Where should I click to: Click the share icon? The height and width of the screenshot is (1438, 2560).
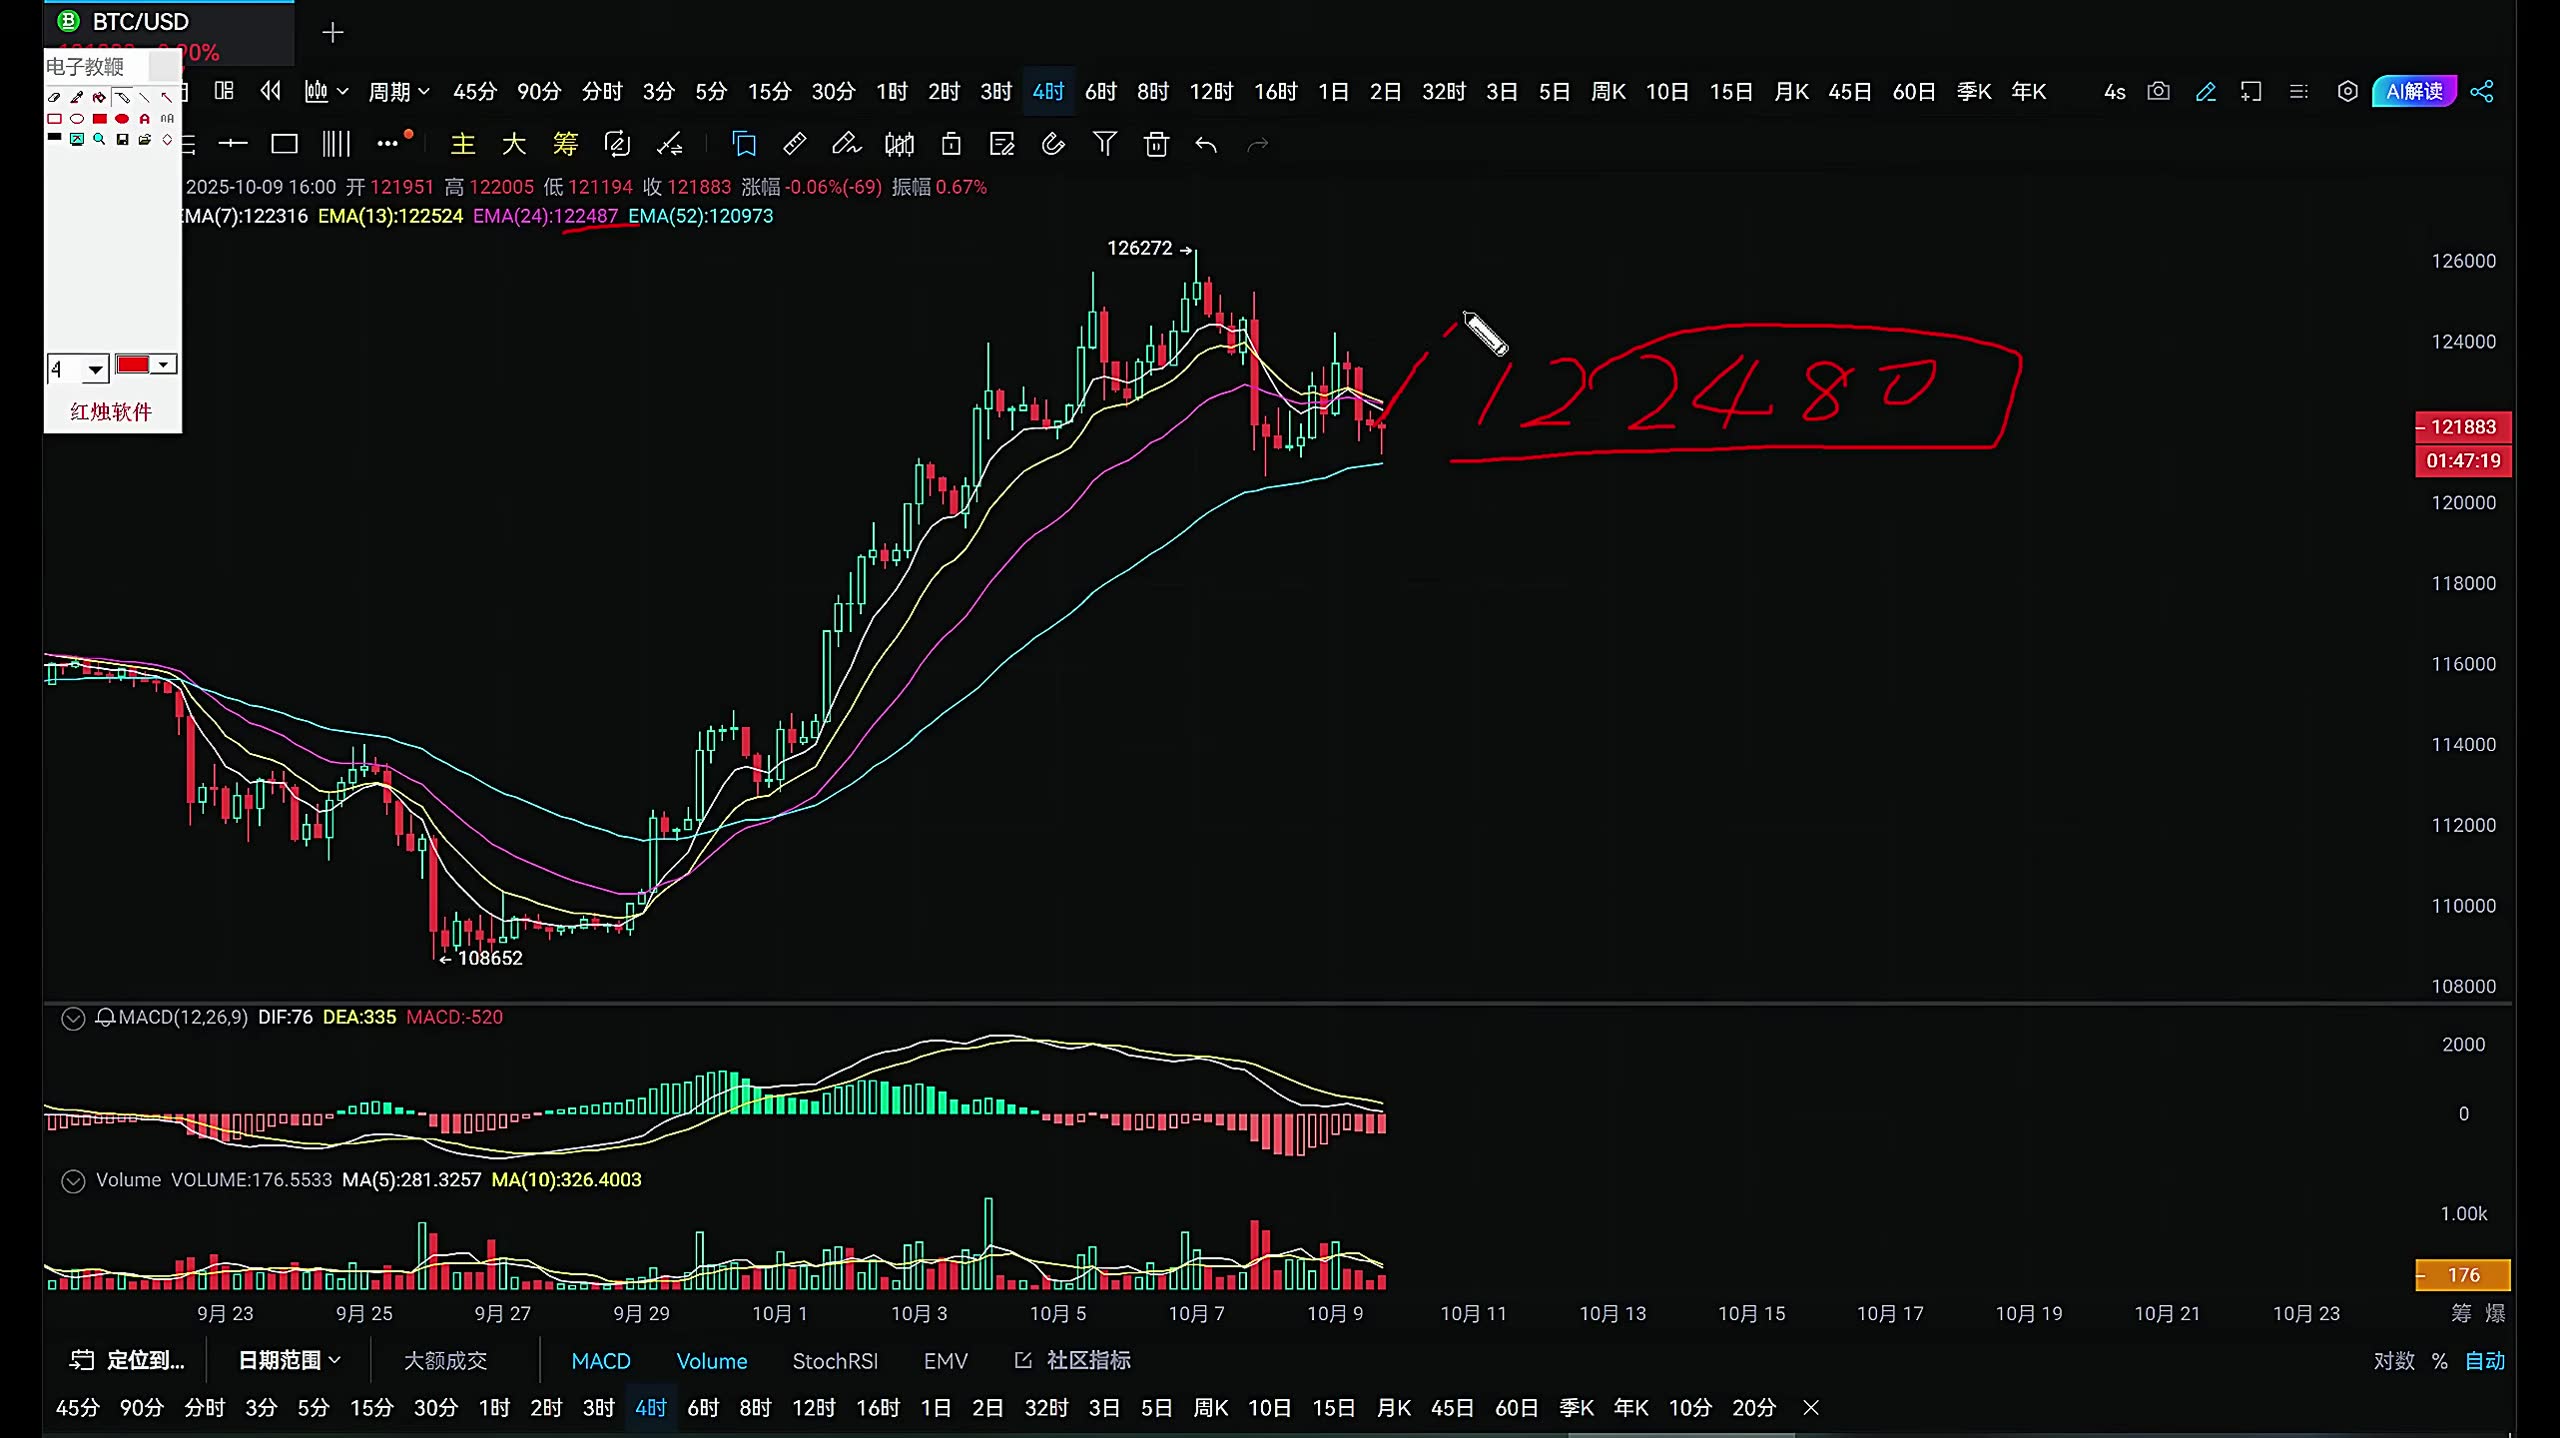click(x=2481, y=92)
